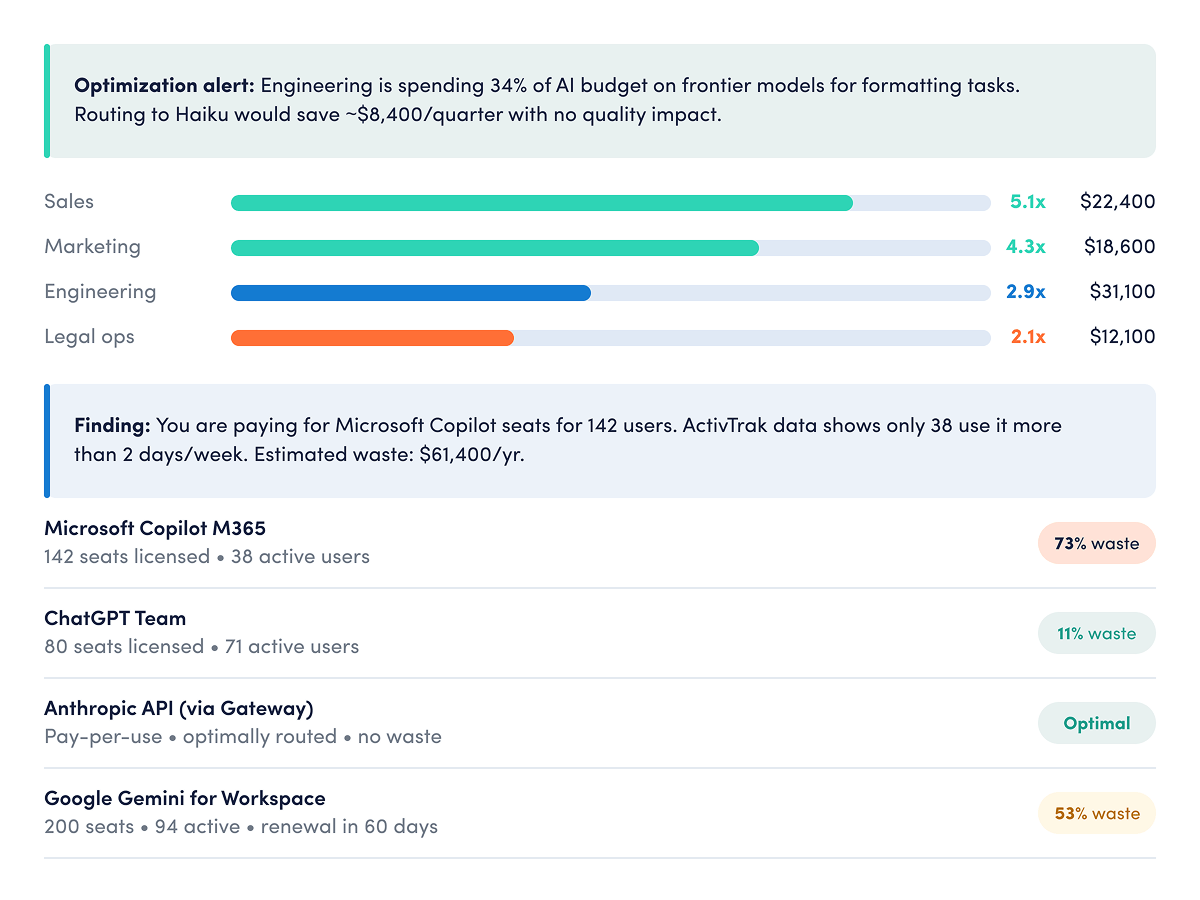The height and width of the screenshot is (900, 1200).
Task: Open the ChatGPT Team entry
Action: point(600,633)
